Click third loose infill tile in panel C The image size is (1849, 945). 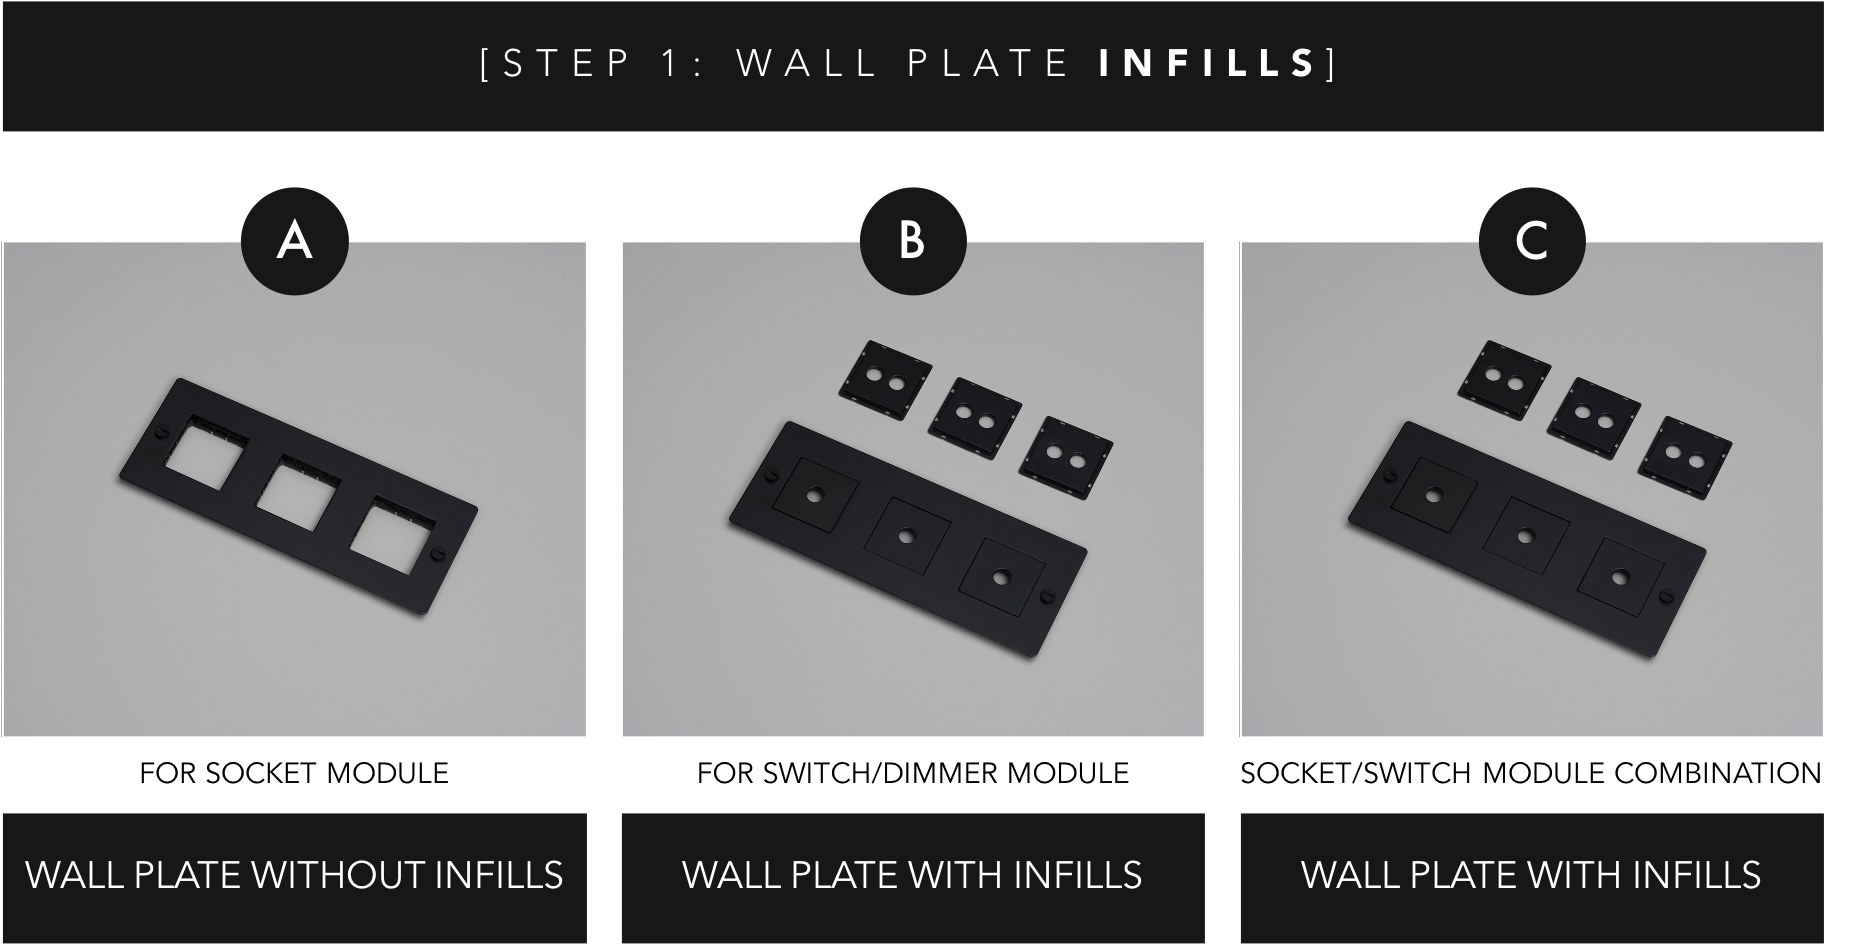(1685, 458)
